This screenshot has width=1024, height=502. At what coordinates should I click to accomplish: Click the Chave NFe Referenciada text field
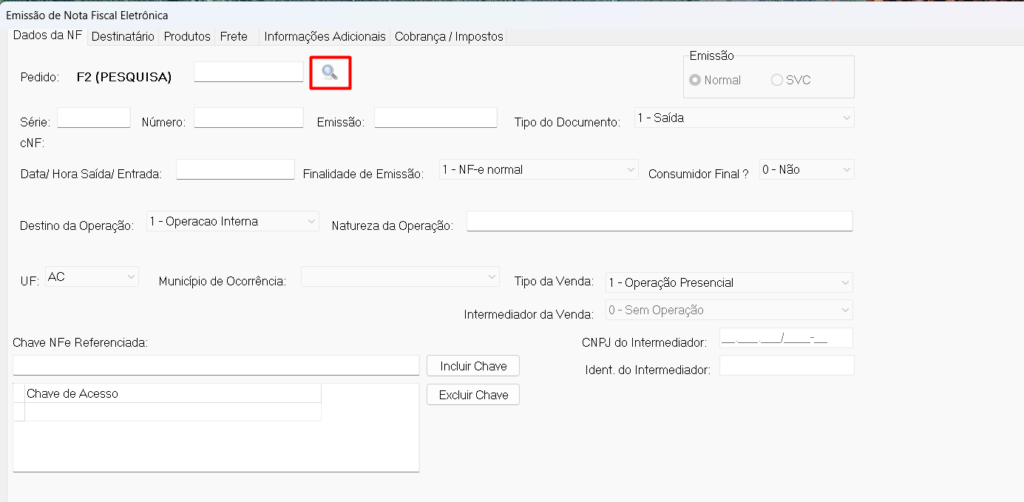(x=215, y=365)
